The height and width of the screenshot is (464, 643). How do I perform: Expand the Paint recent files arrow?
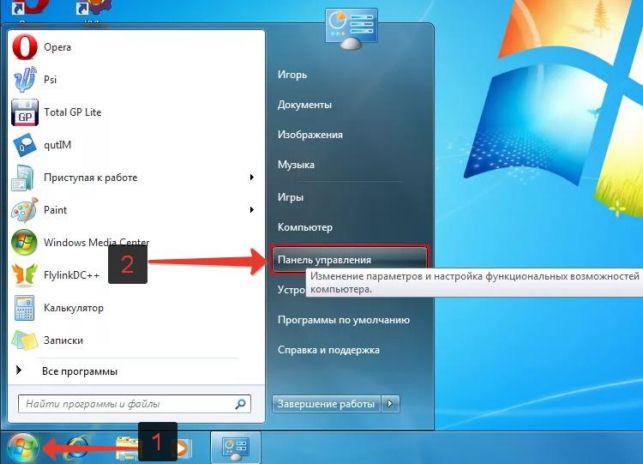coord(251,210)
